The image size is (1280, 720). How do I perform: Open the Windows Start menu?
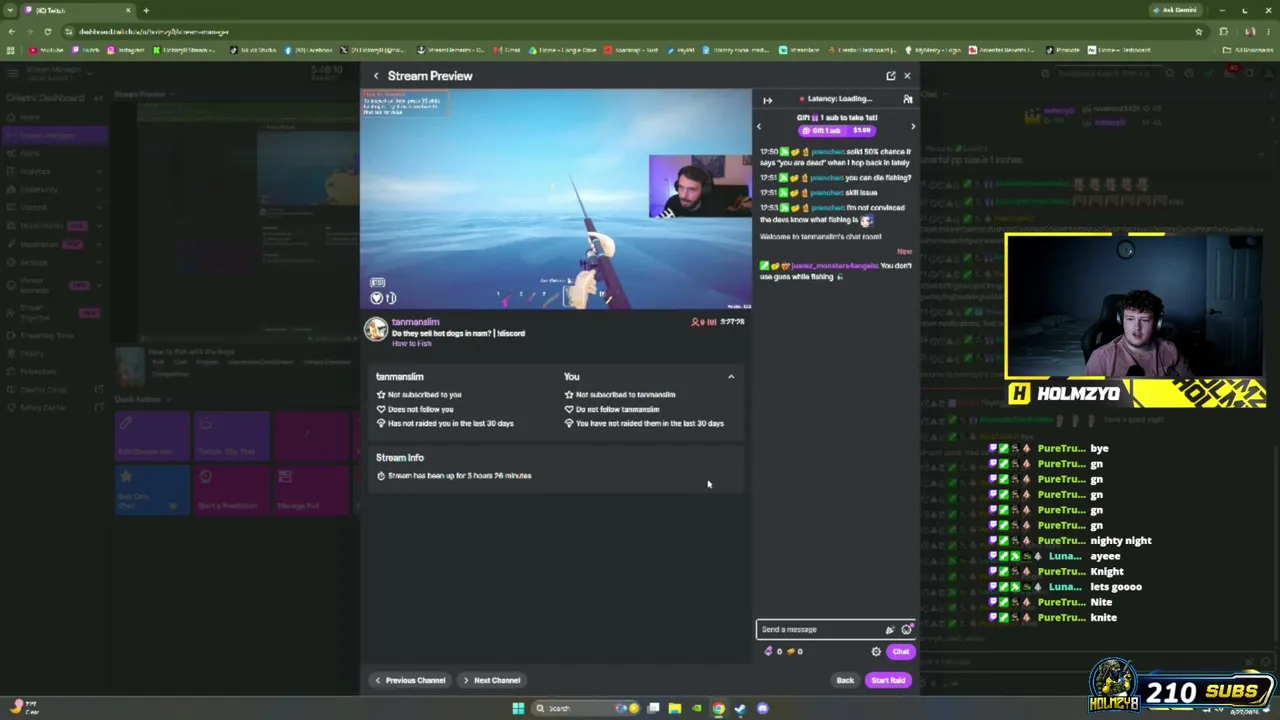coord(518,708)
